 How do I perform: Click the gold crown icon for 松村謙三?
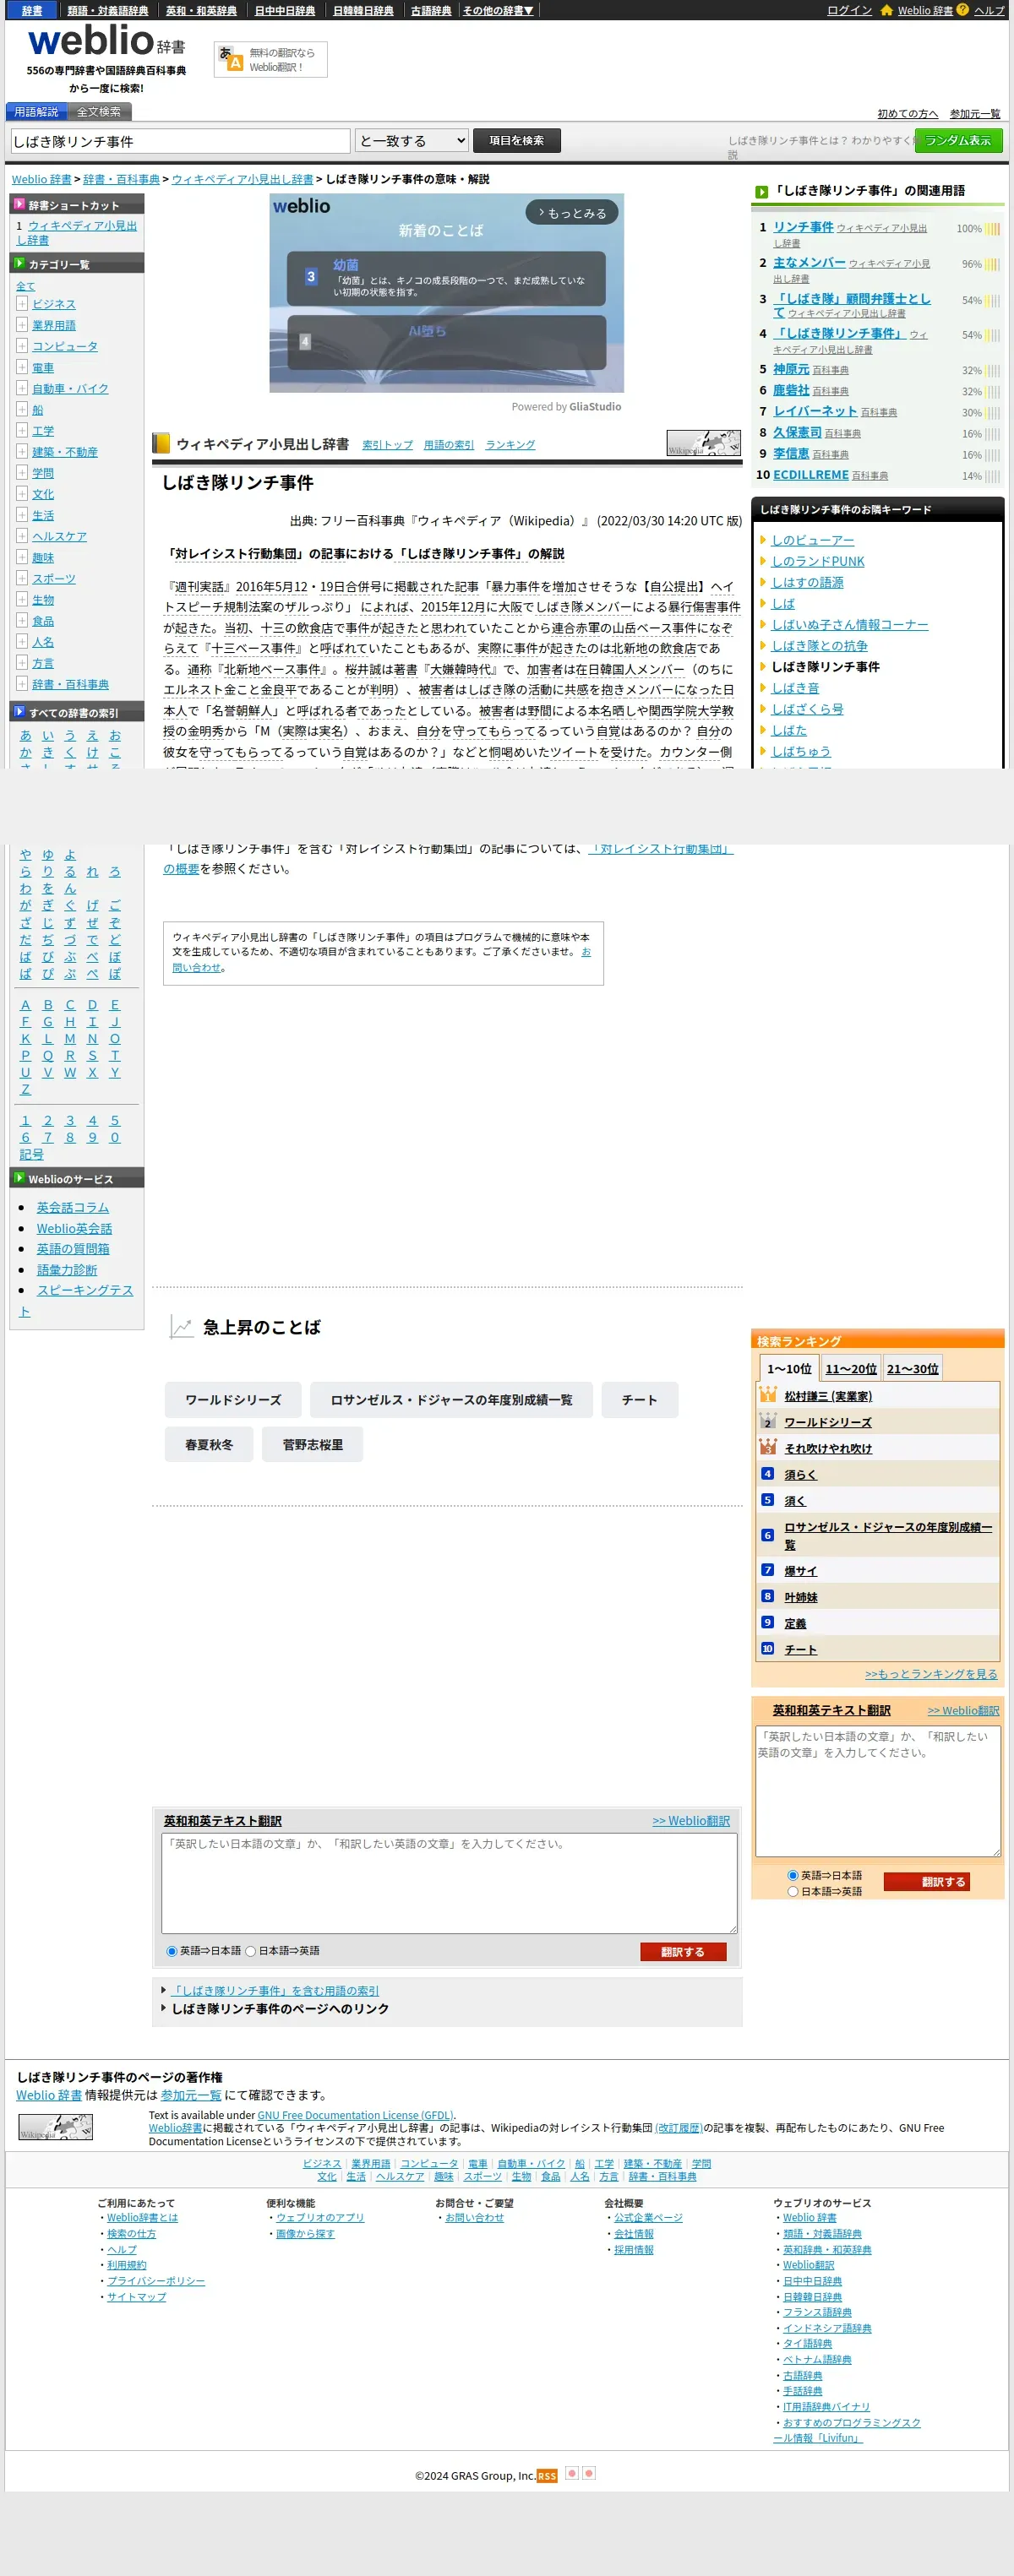(768, 1395)
